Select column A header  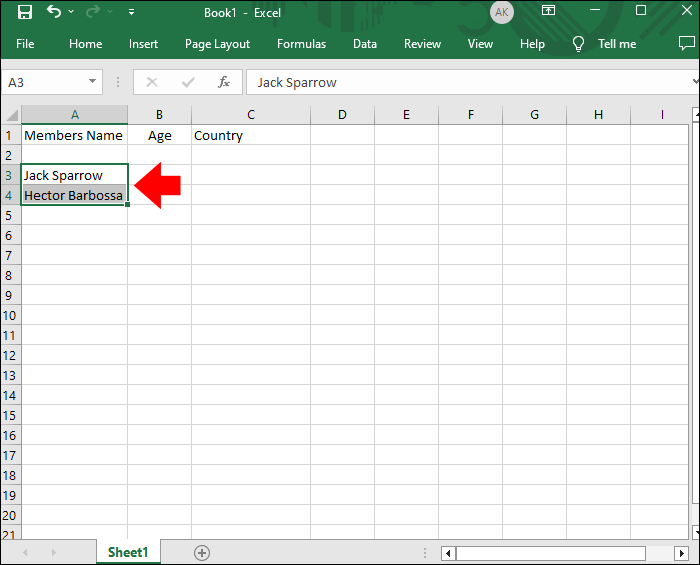[x=75, y=115]
